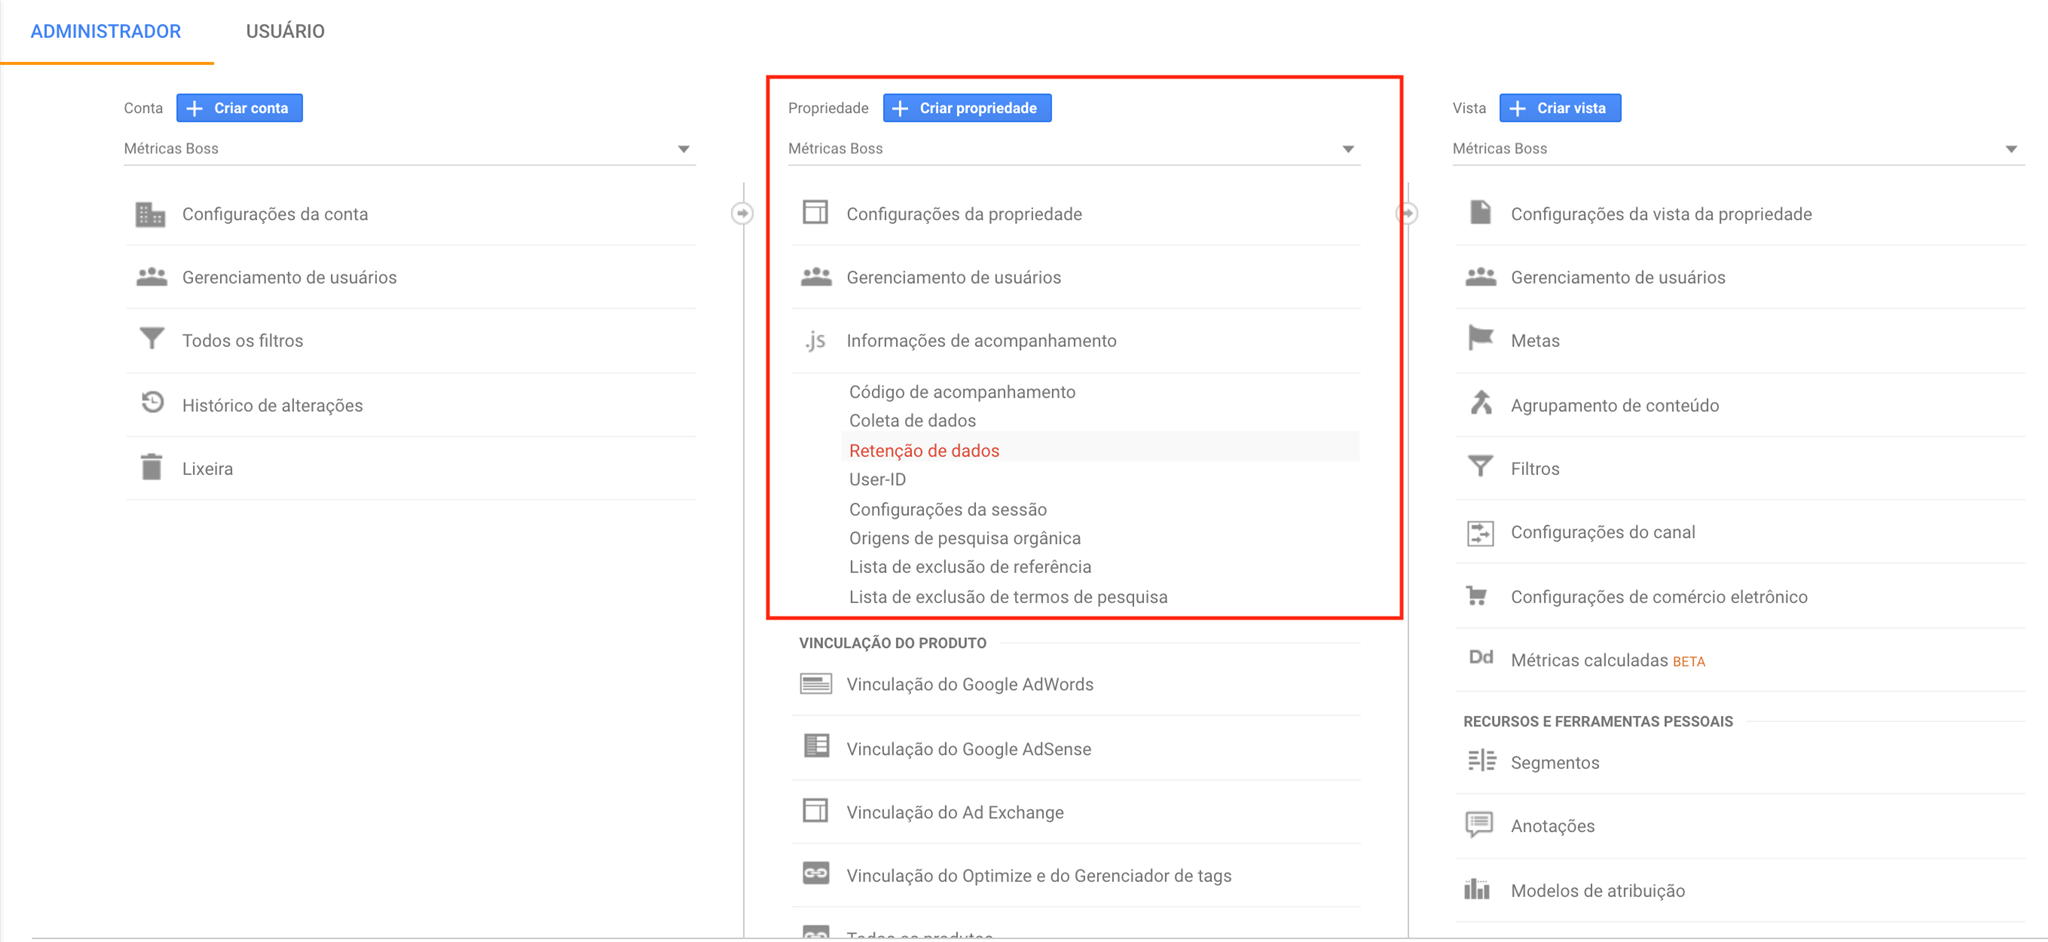Click the history clock icon for Histórico de alterações
This screenshot has width=2048, height=942.
click(152, 403)
